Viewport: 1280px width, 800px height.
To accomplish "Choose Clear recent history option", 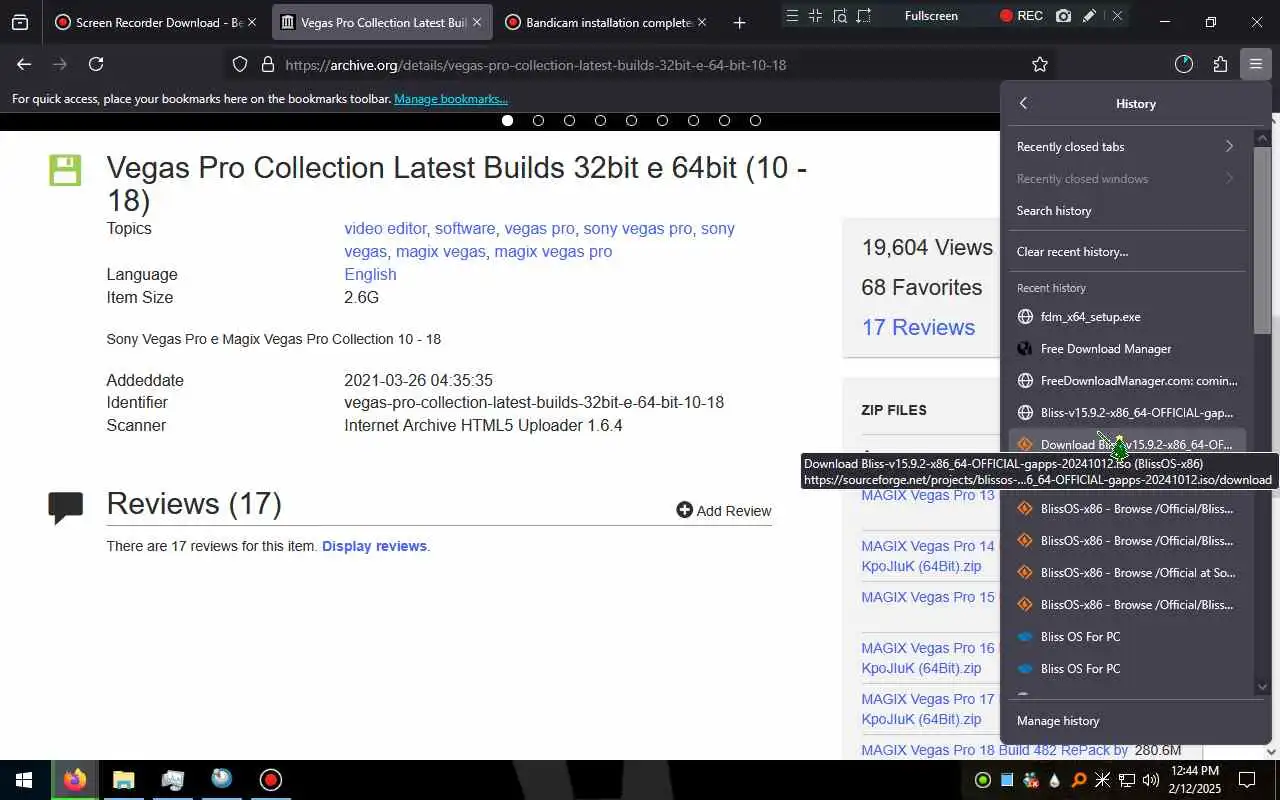I will pyautogui.click(x=1127, y=252).
